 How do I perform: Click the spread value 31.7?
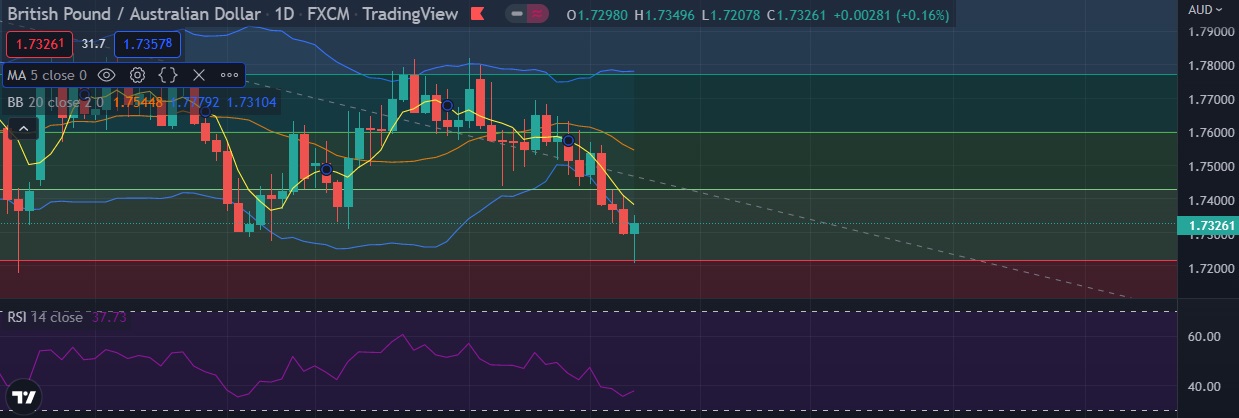click(94, 44)
